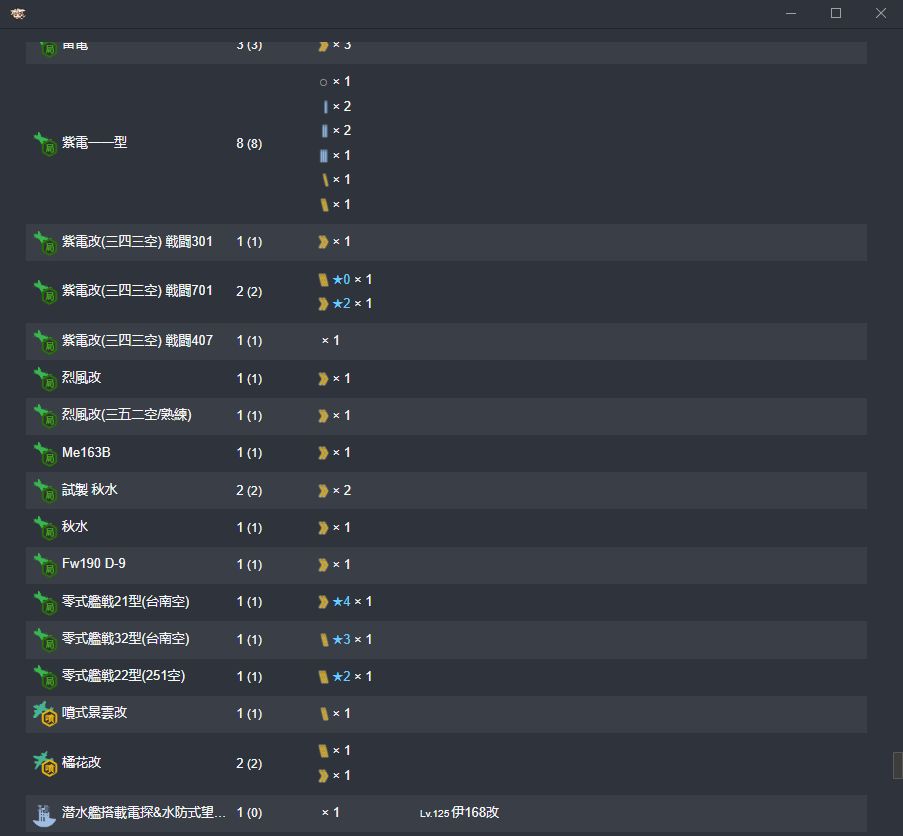Click the aircraft icon beside 試製 秋水
Screen dimensions: 903x836
pyautogui.click(x=45, y=491)
